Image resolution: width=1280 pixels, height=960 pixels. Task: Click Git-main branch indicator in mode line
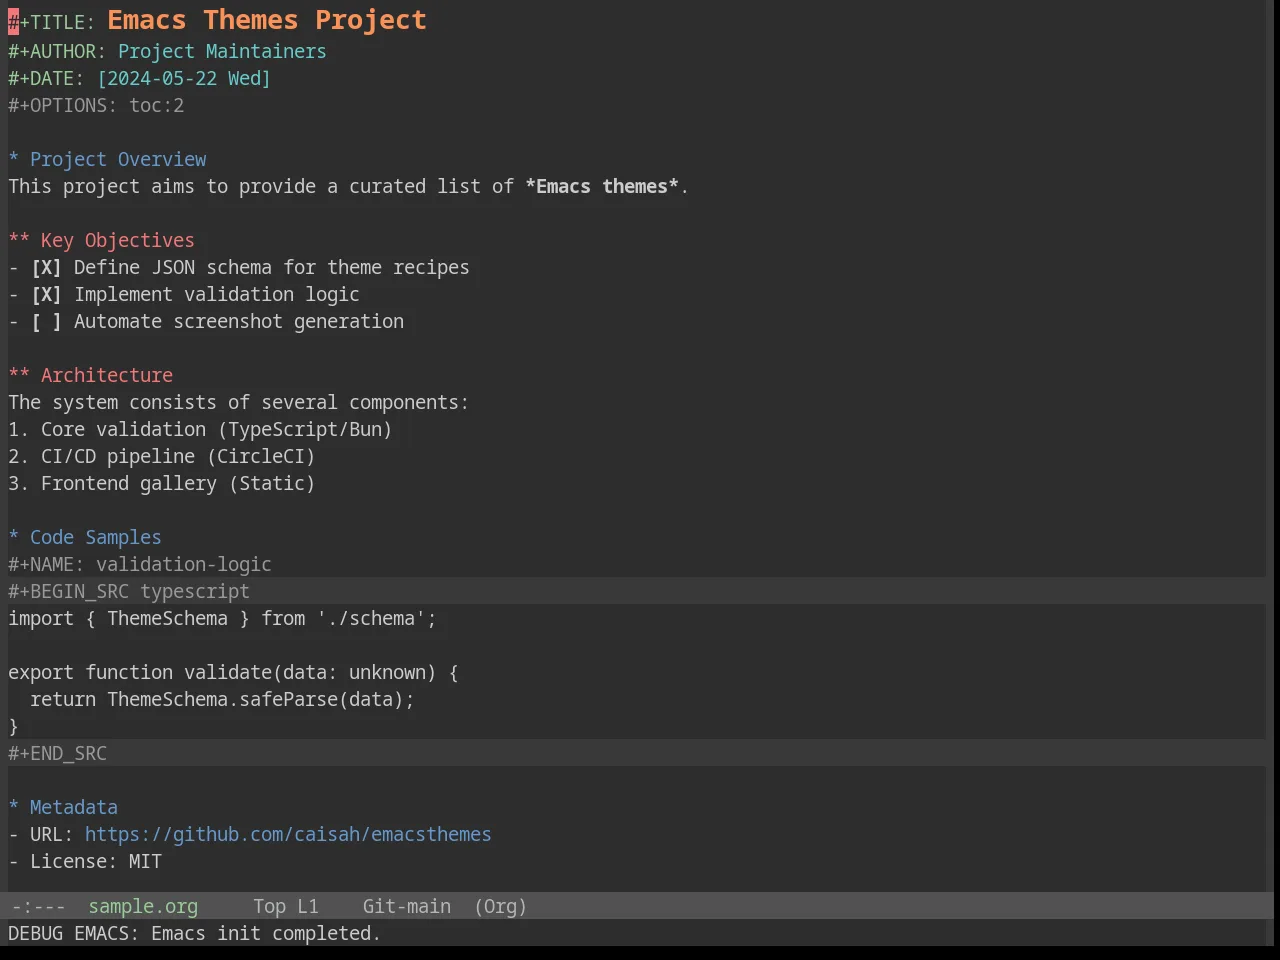point(407,907)
